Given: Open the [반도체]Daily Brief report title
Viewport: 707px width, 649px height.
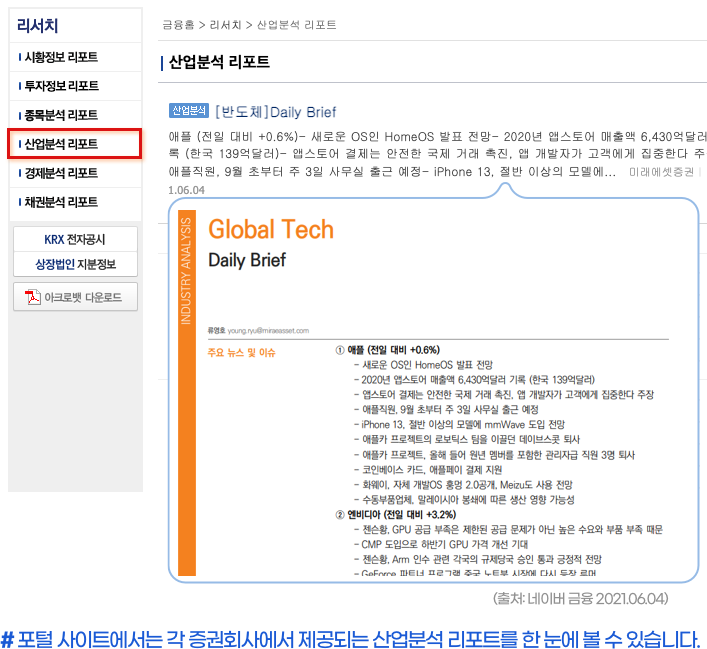Looking at the screenshot, I should tap(275, 112).
